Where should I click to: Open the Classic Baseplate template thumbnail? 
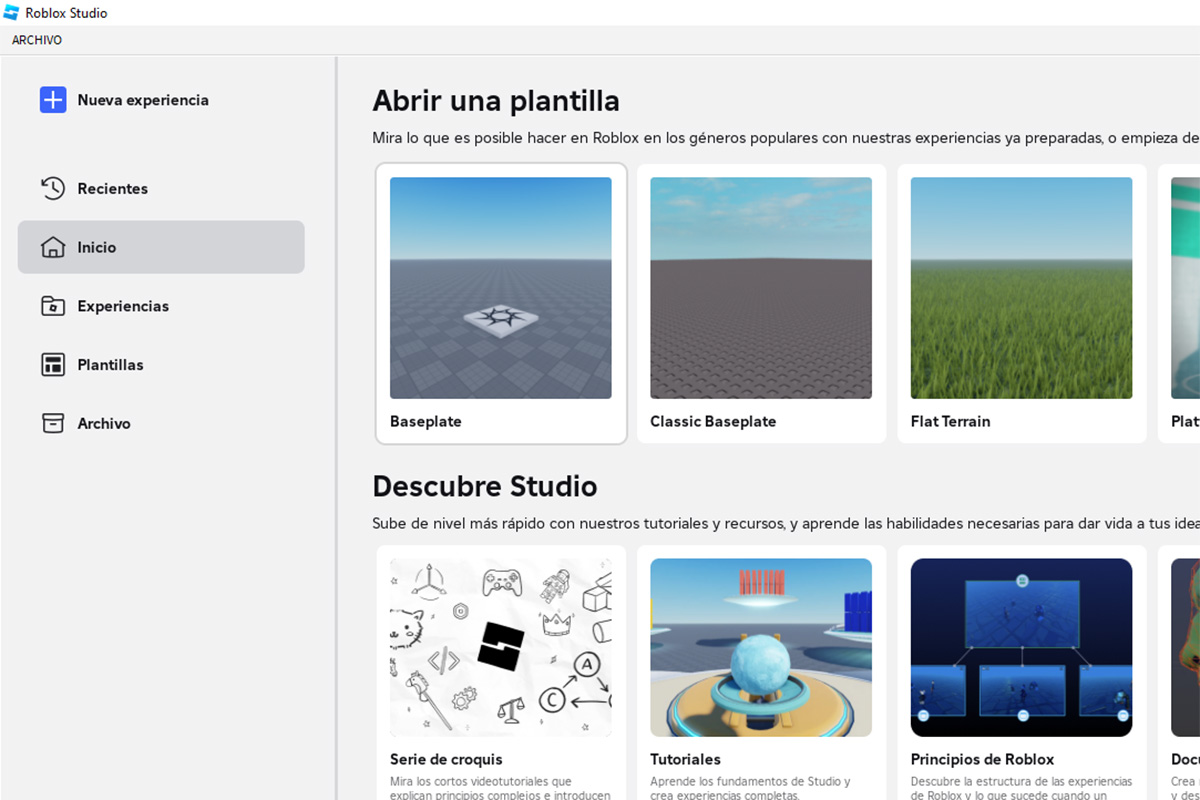(x=761, y=288)
